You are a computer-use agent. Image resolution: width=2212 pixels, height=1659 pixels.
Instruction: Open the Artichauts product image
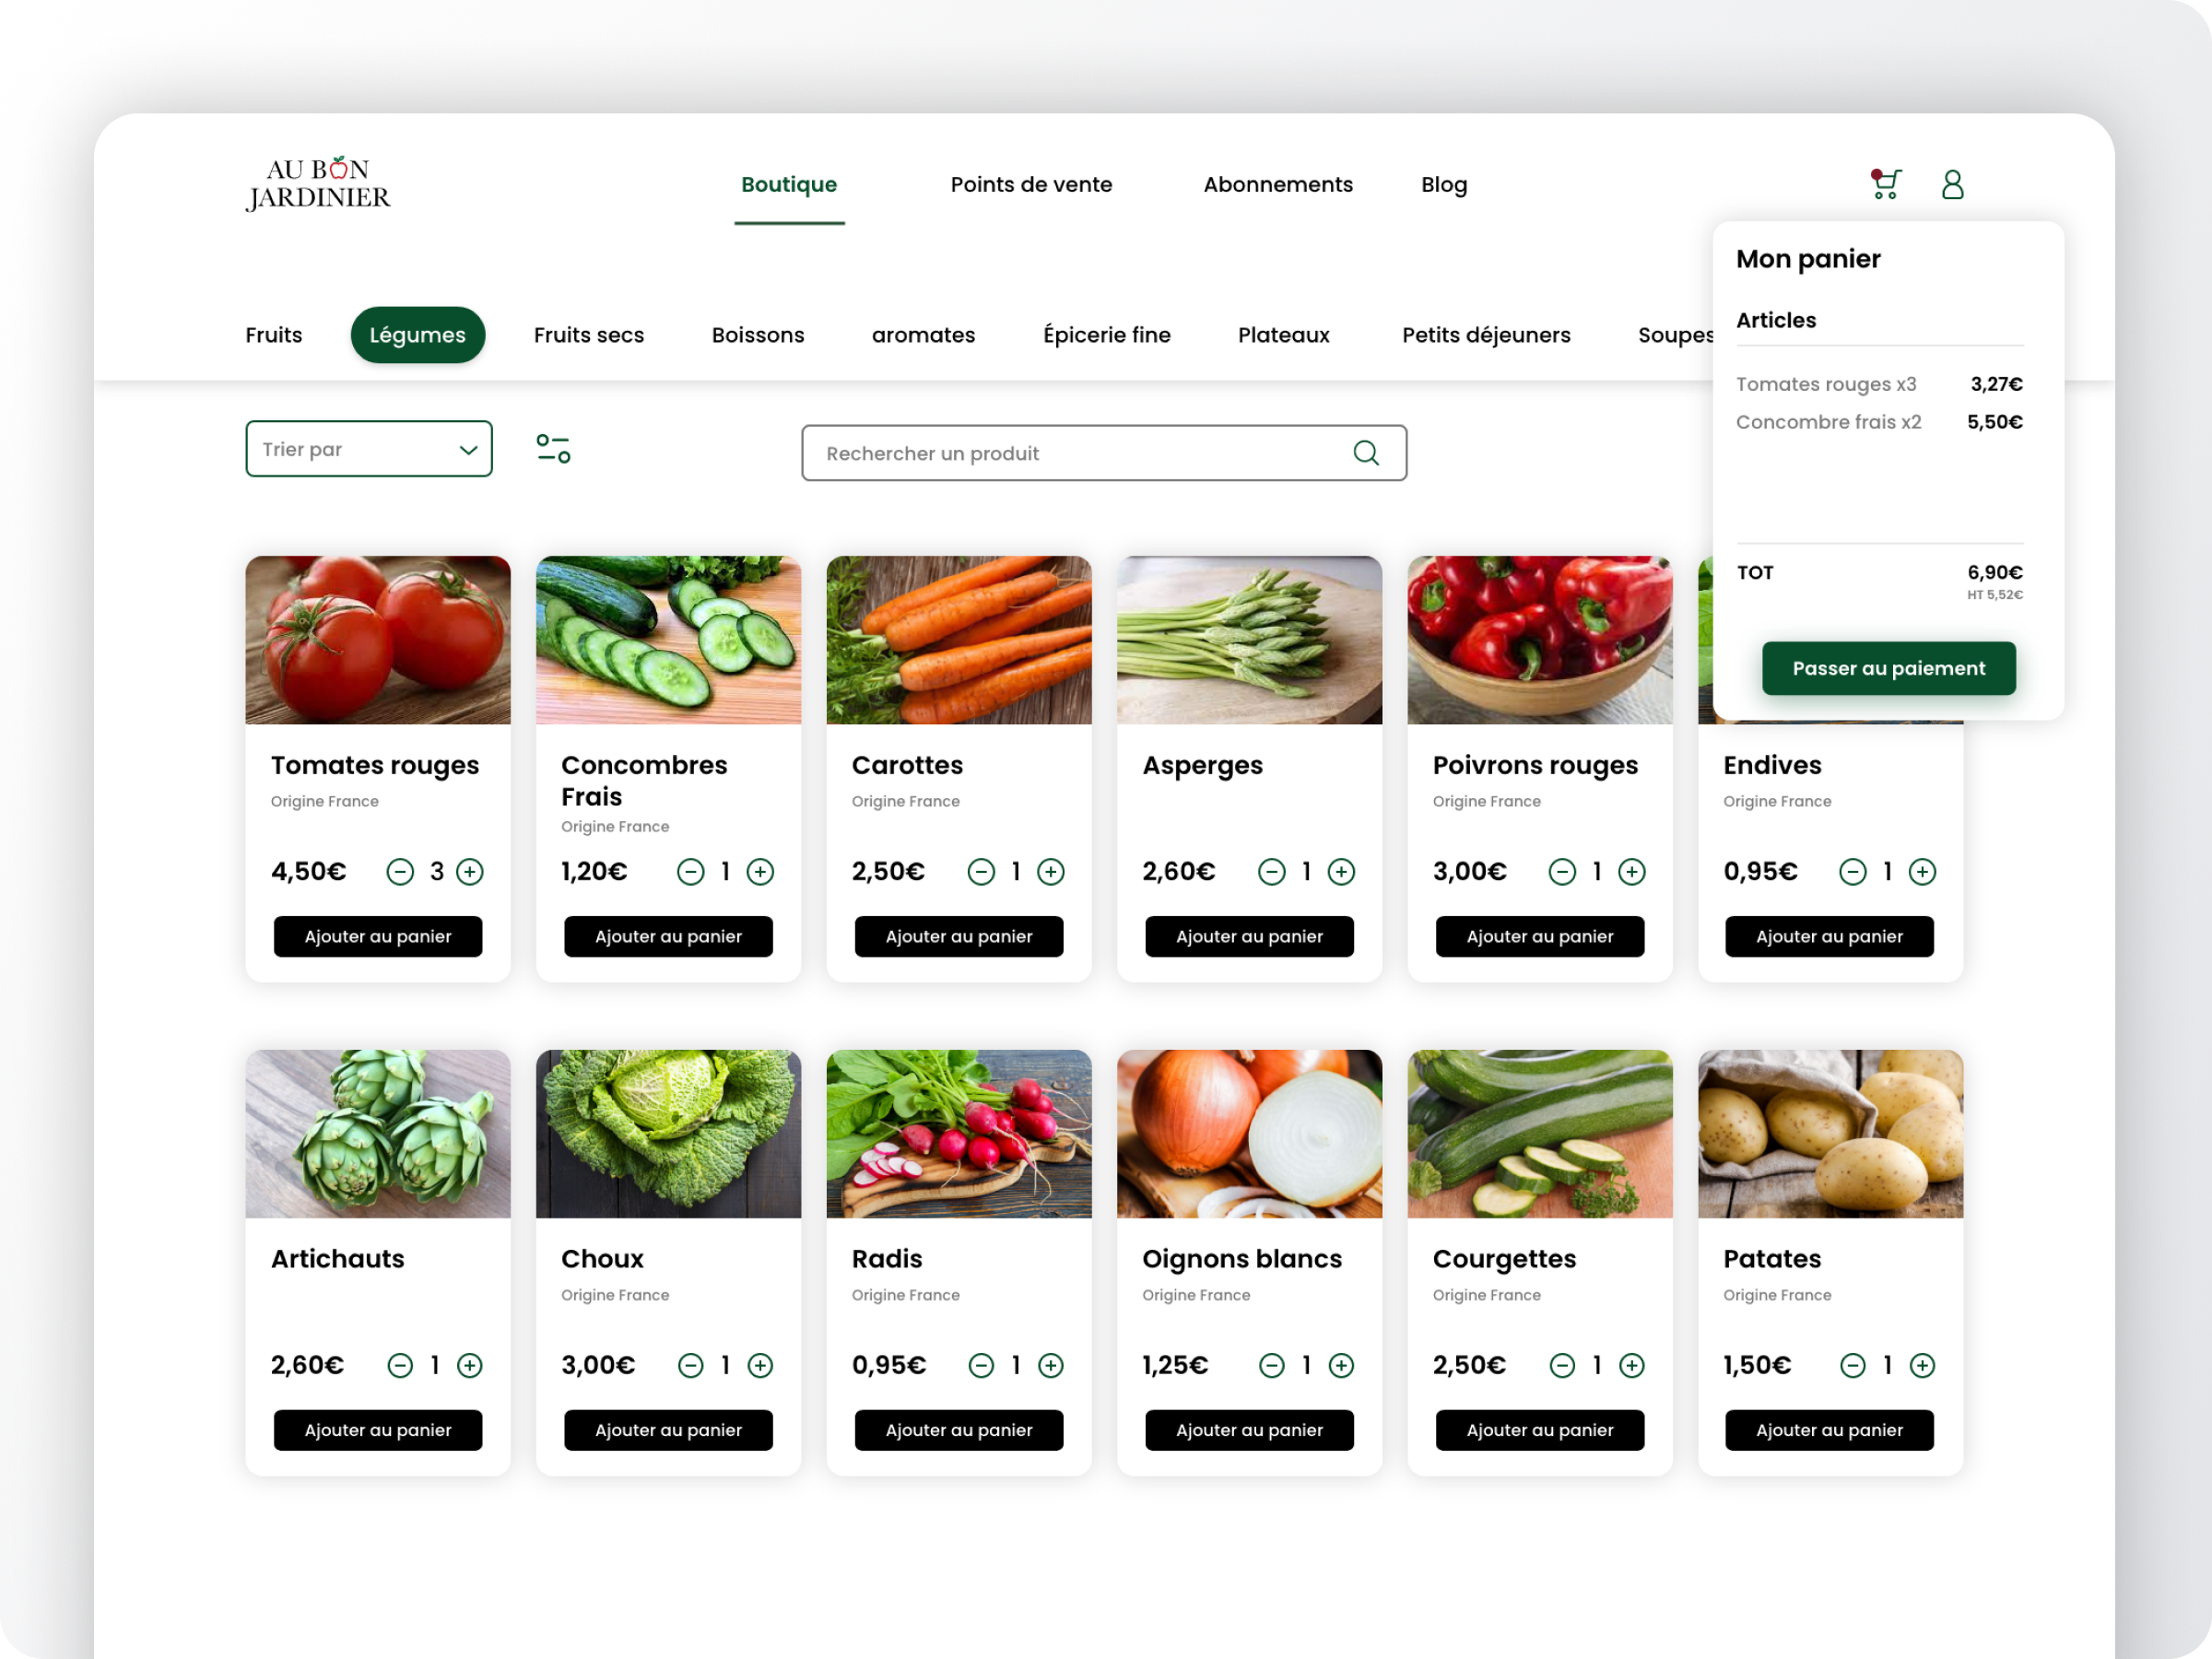pyautogui.click(x=378, y=1134)
